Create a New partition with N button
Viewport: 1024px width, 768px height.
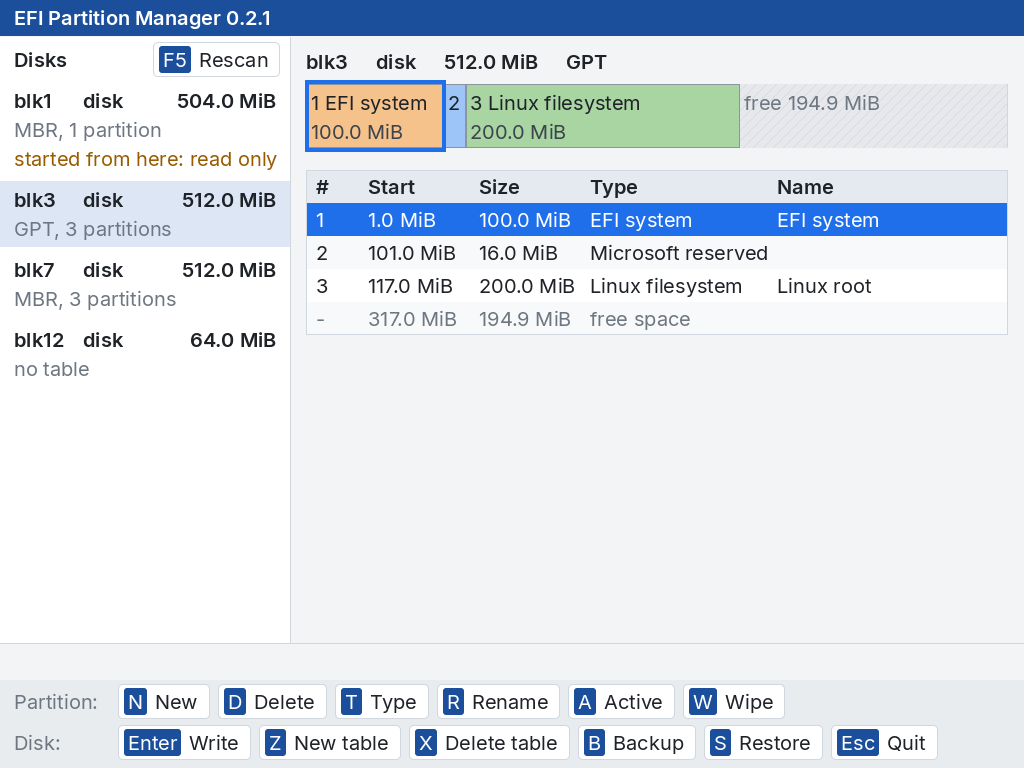(163, 702)
